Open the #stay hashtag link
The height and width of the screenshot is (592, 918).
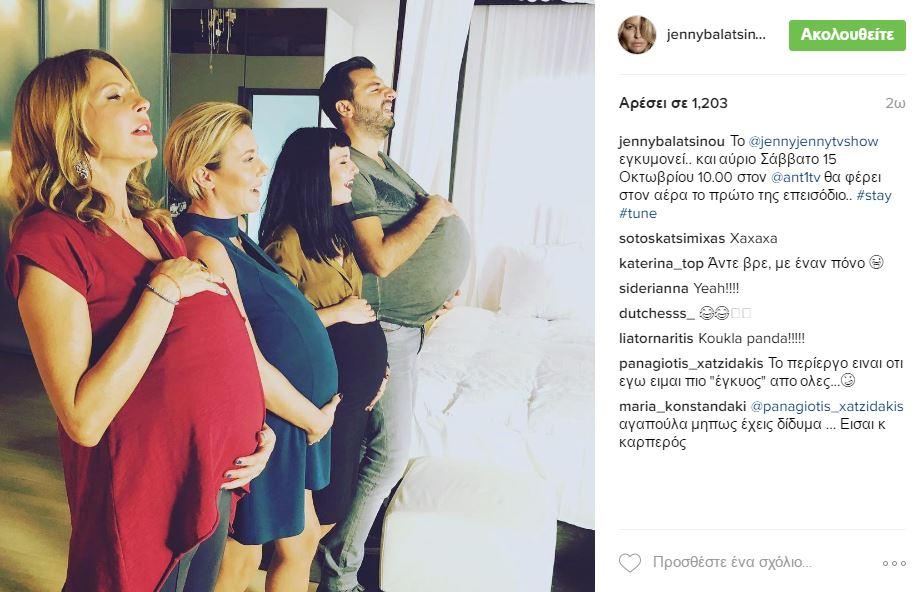874,195
